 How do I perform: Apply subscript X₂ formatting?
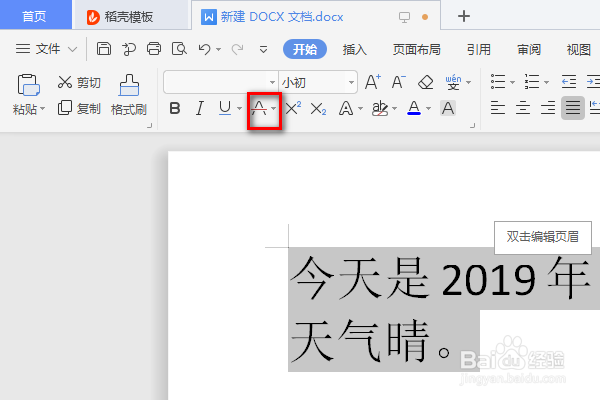click(x=318, y=109)
